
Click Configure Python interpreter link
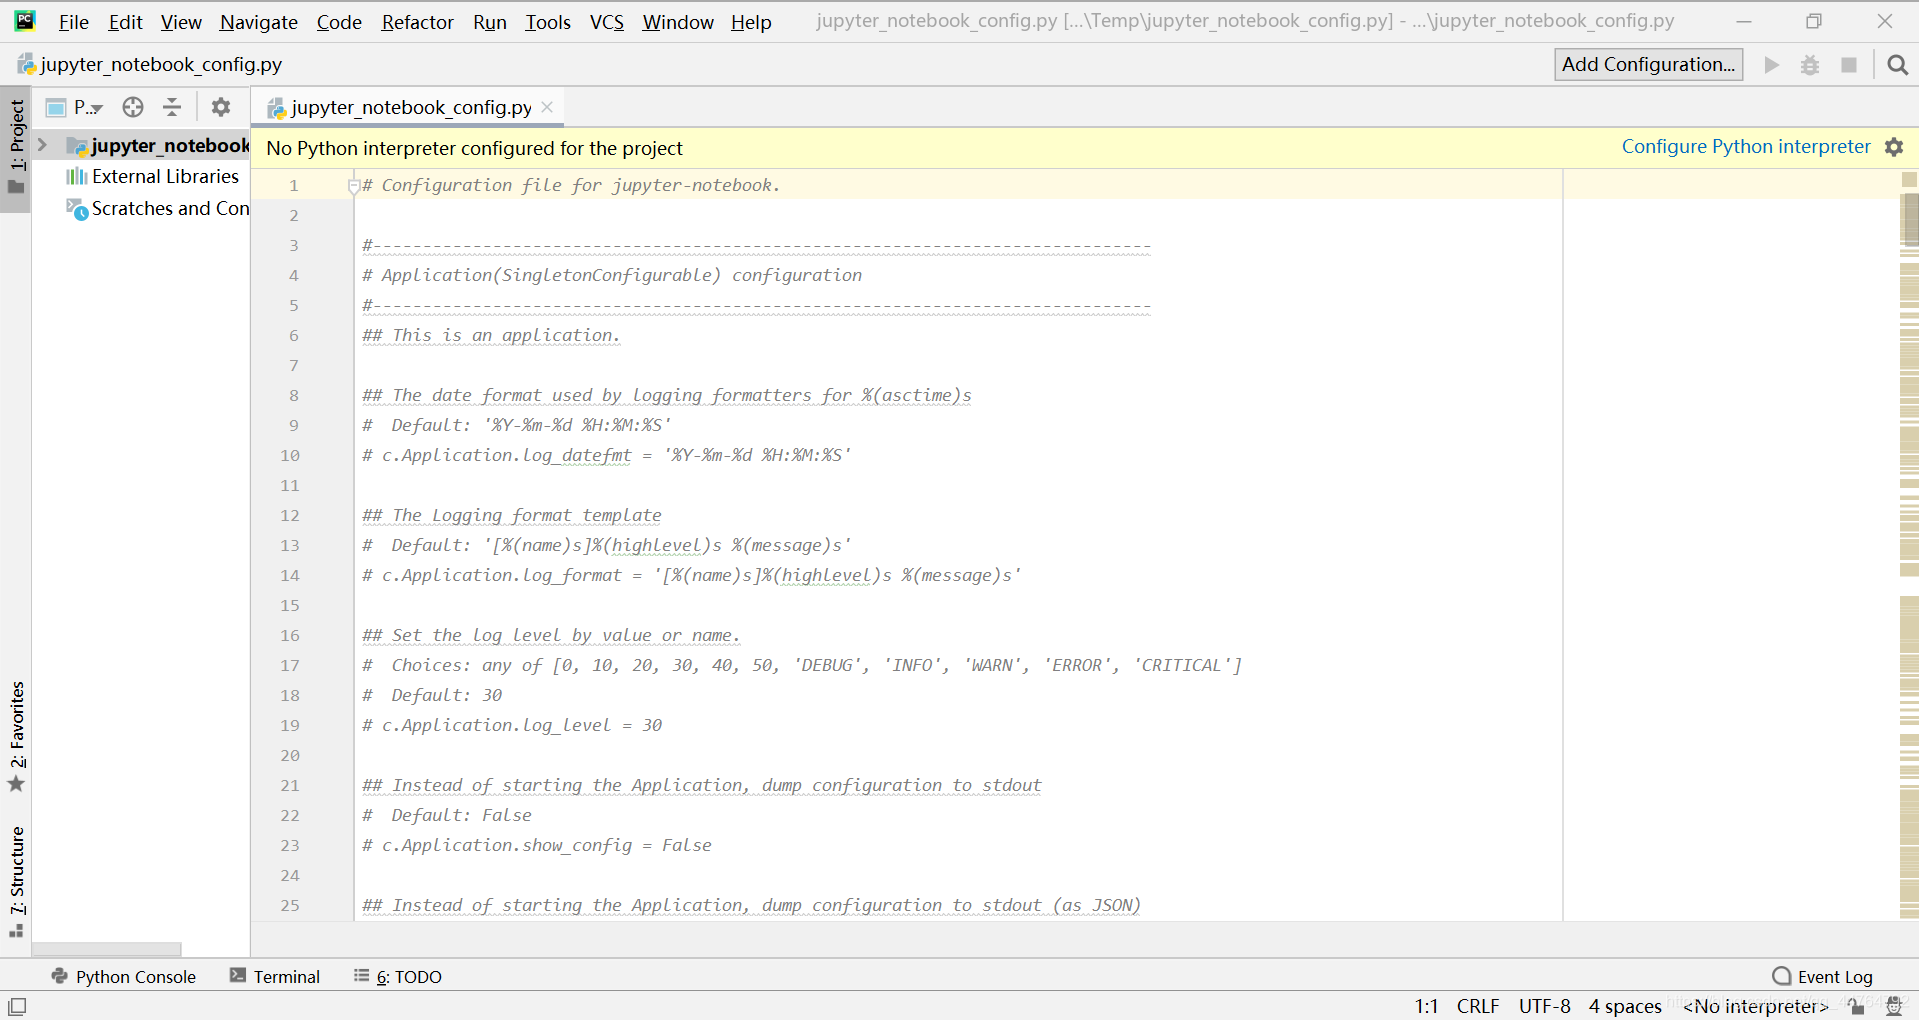(1746, 146)
